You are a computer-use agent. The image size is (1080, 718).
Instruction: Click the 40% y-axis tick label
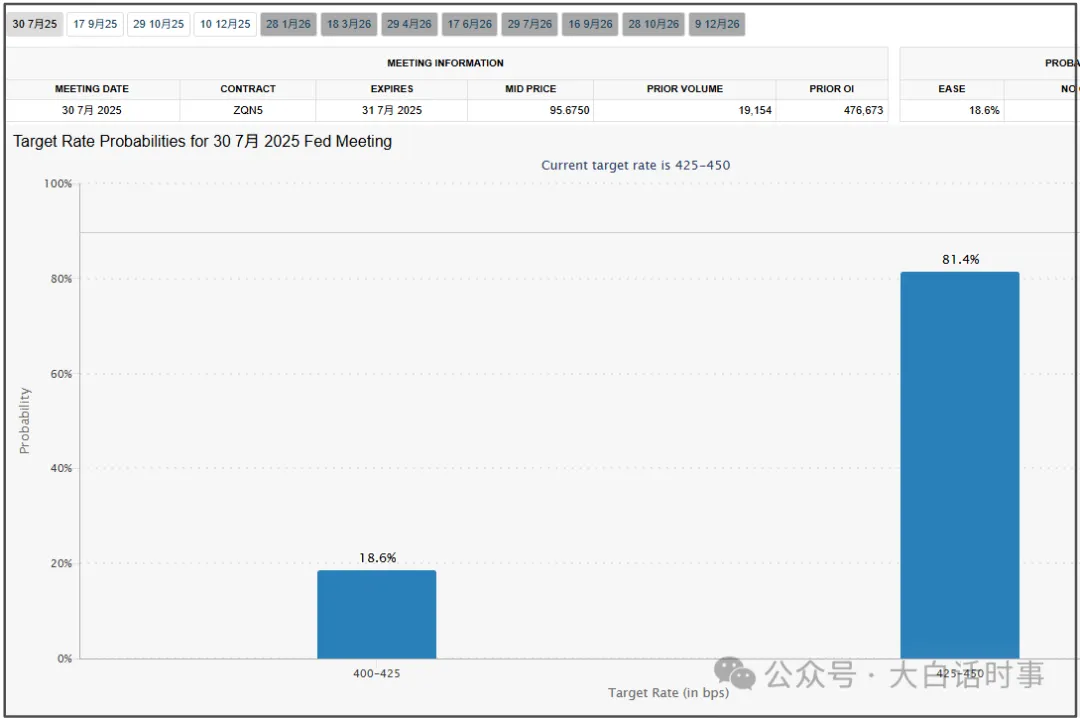pyautogui.click(x=61, y=469)
